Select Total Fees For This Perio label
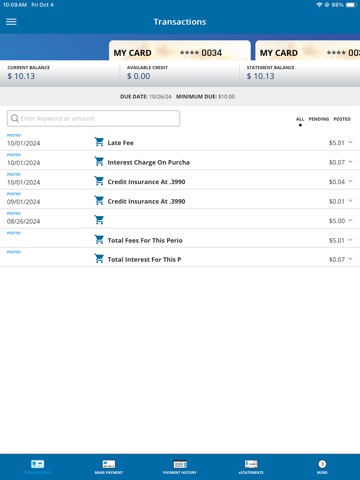The width and height of the screenshot is (360, 480). [x=145, y=240]
